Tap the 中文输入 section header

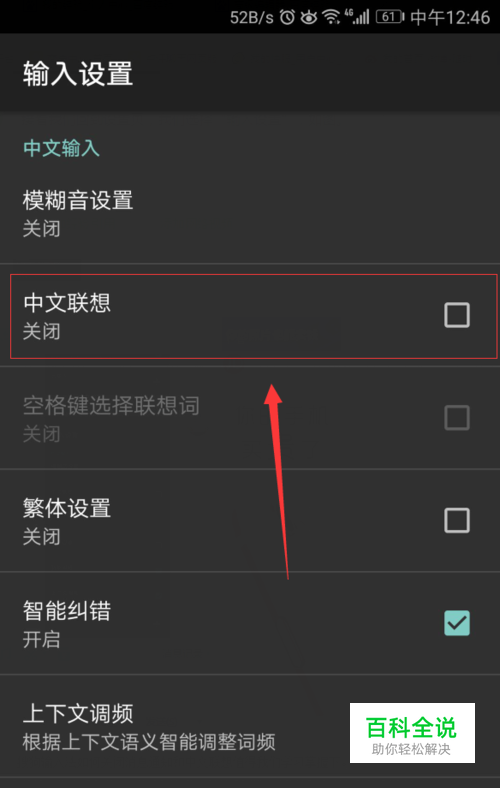pos(61,148)
